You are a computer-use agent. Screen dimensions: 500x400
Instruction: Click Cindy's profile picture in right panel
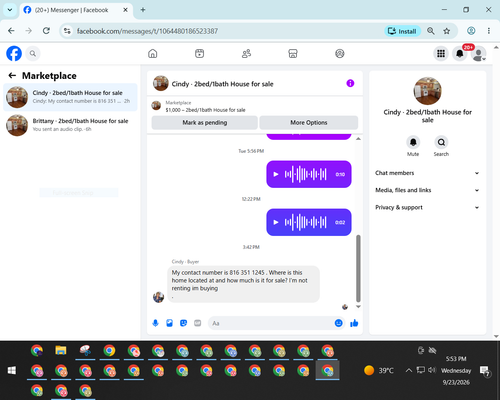[427, 91]
